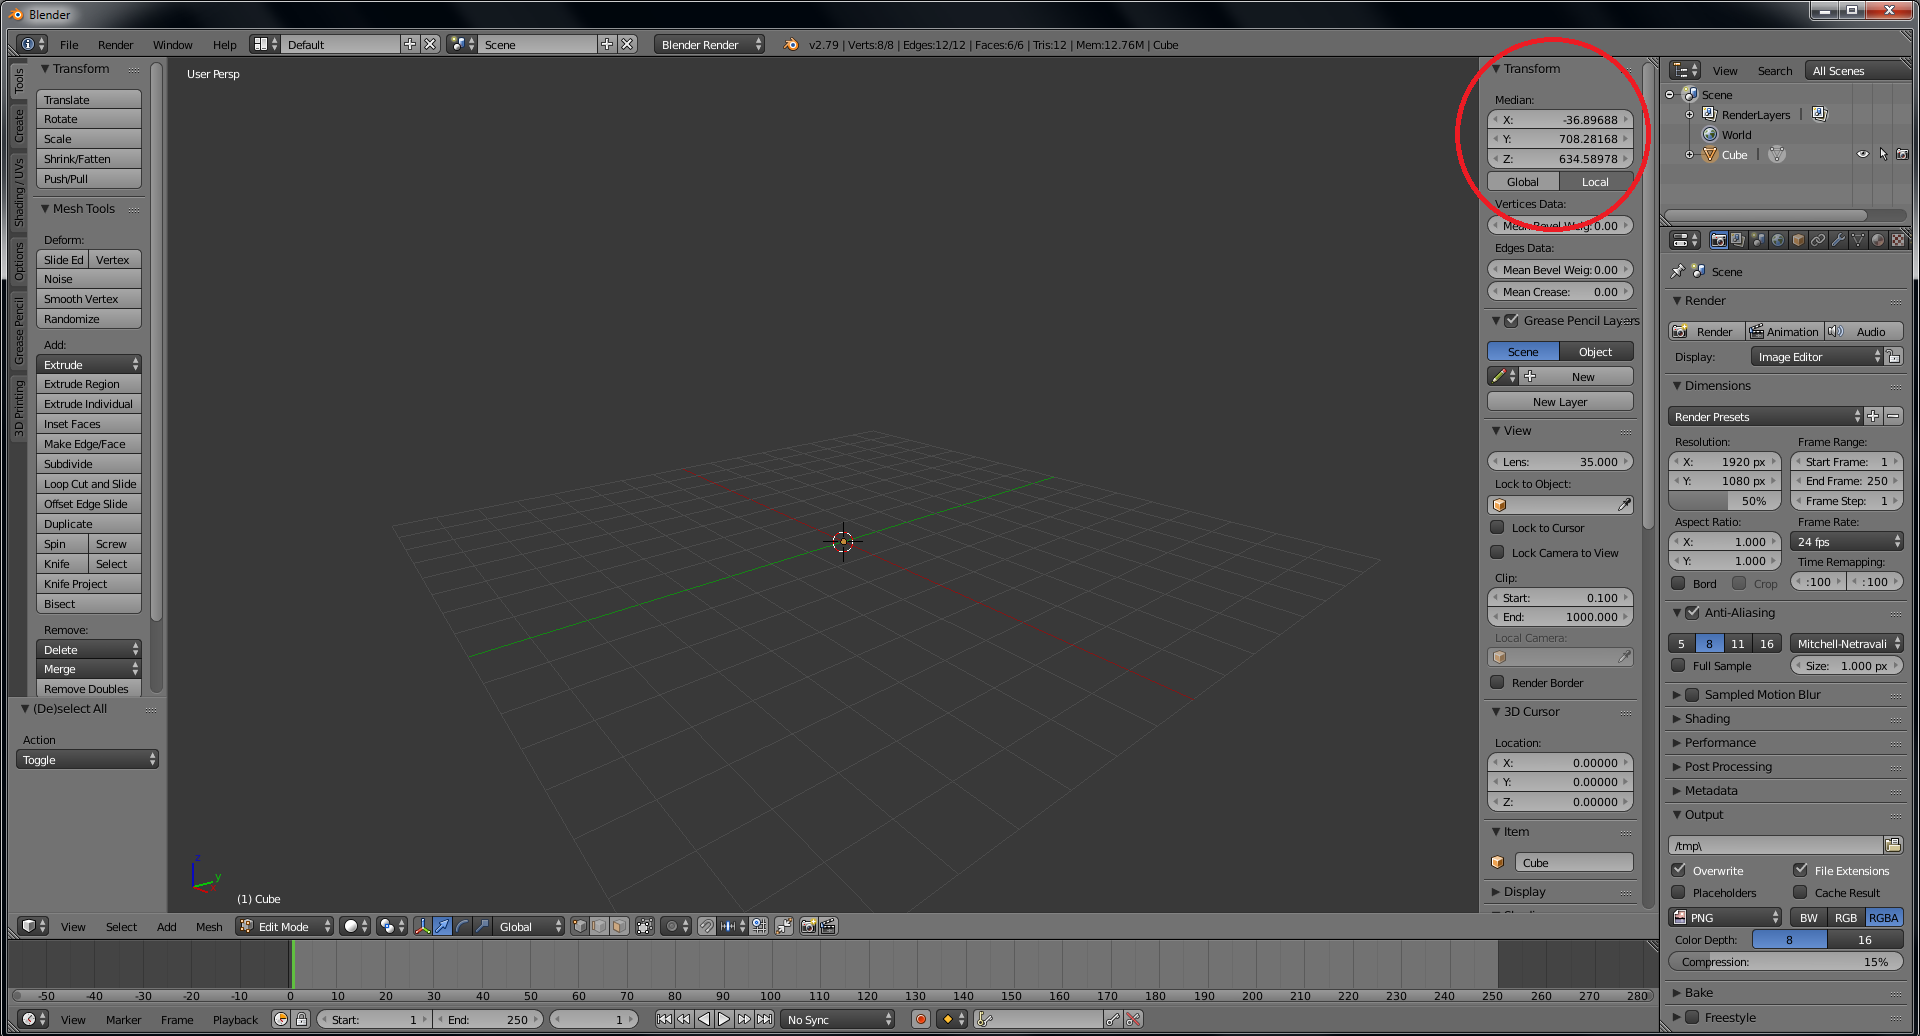Enable Lock Camera to View checkbox

tap(1497, 552)
